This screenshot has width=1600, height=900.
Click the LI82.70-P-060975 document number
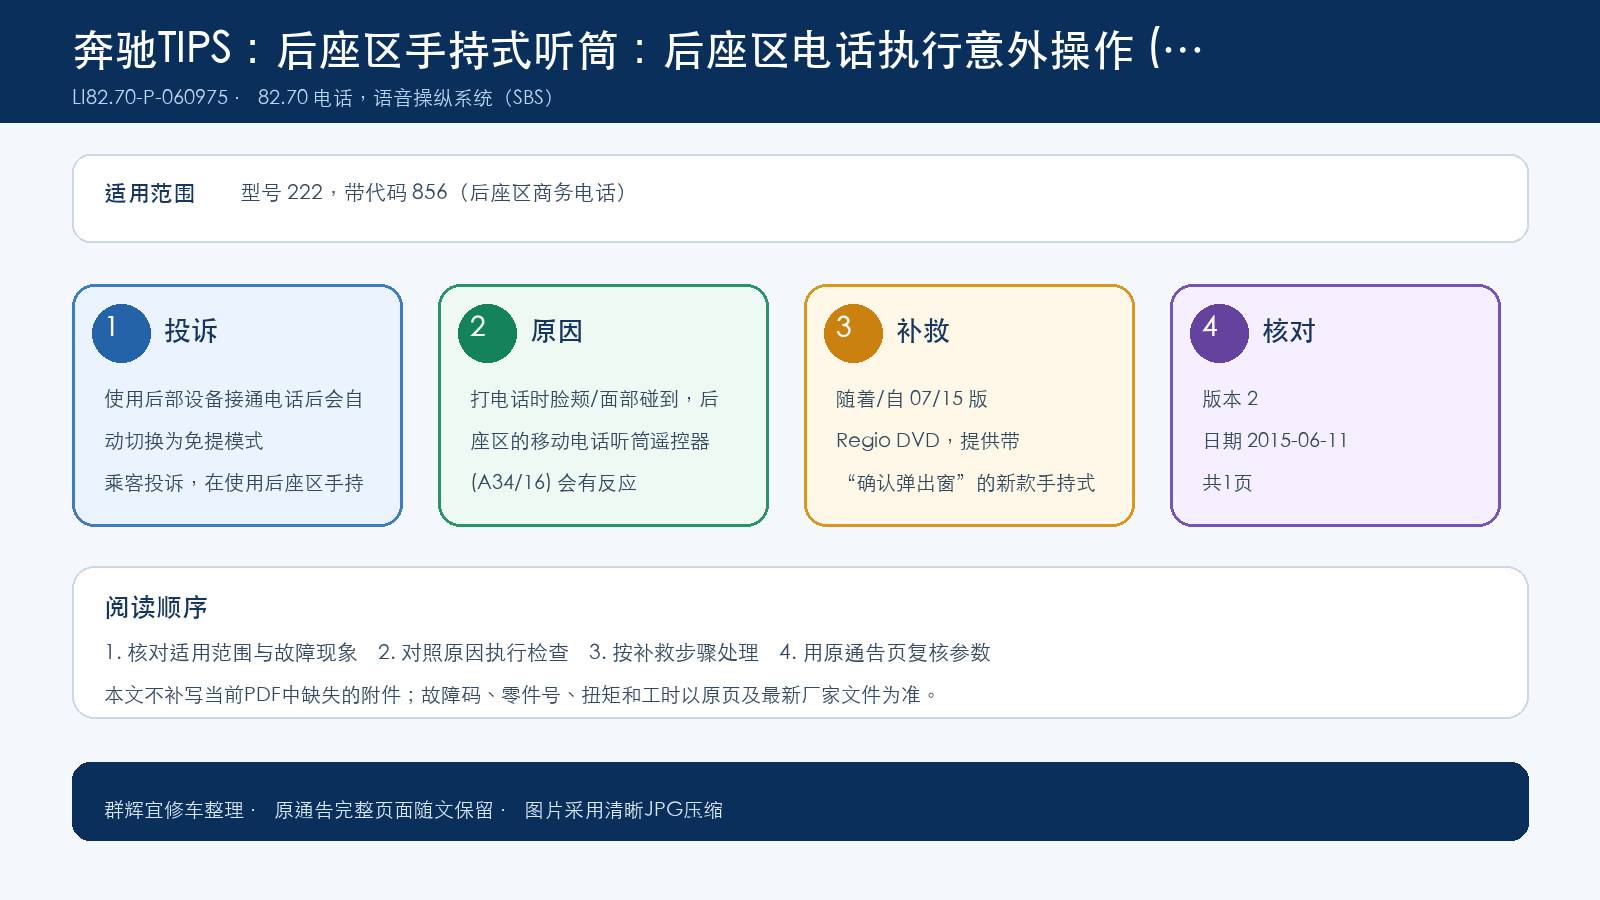coord(151,98)
